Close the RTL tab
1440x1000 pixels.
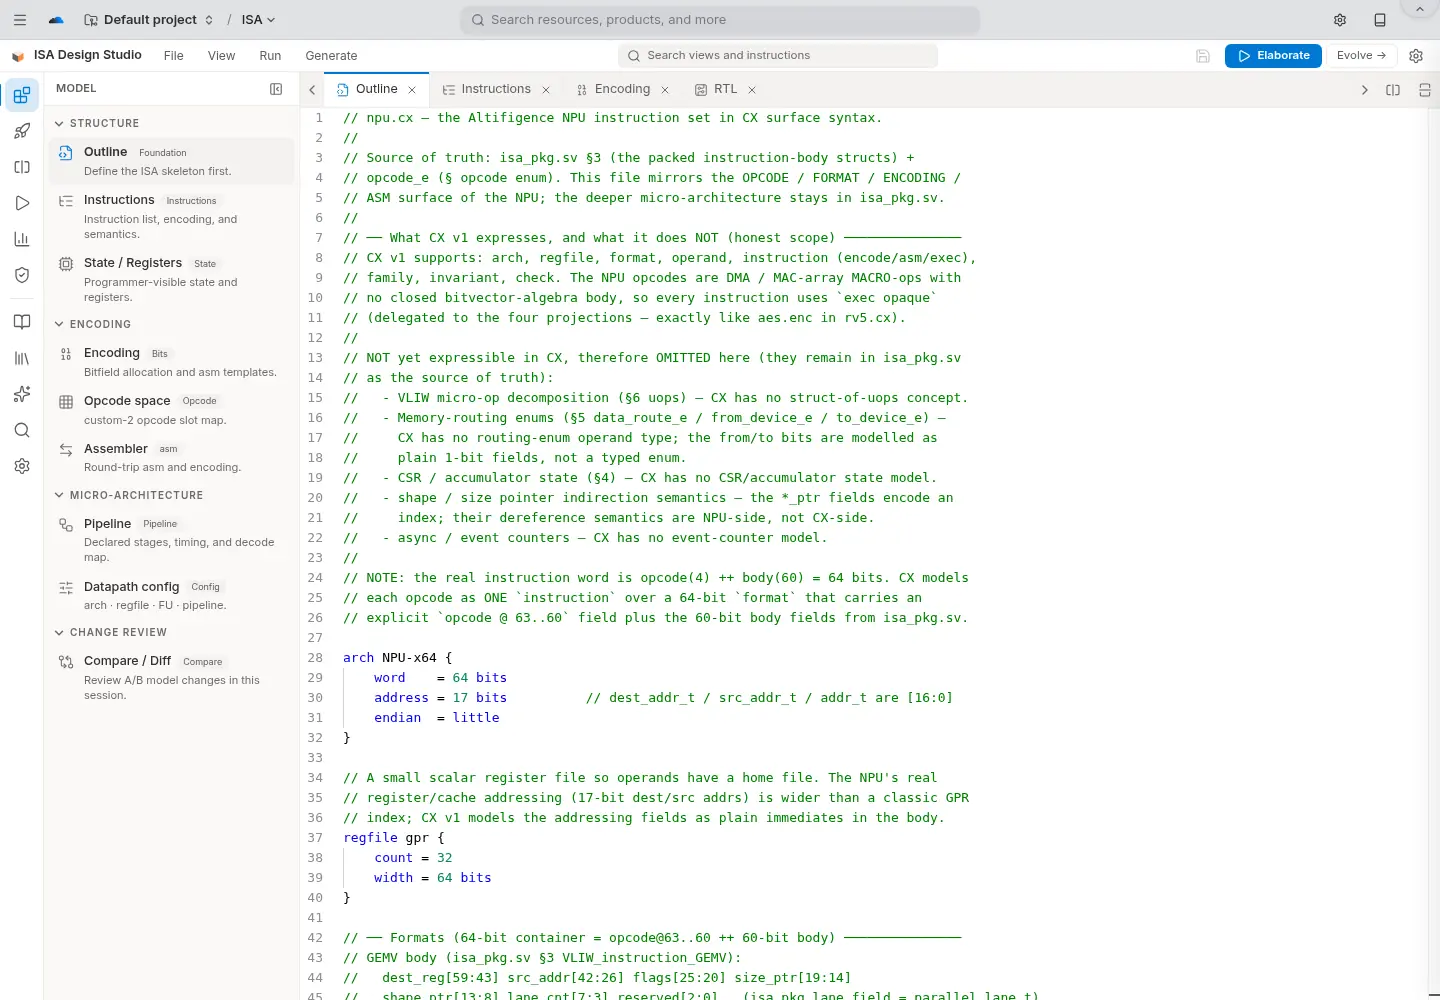click(752, 90)
